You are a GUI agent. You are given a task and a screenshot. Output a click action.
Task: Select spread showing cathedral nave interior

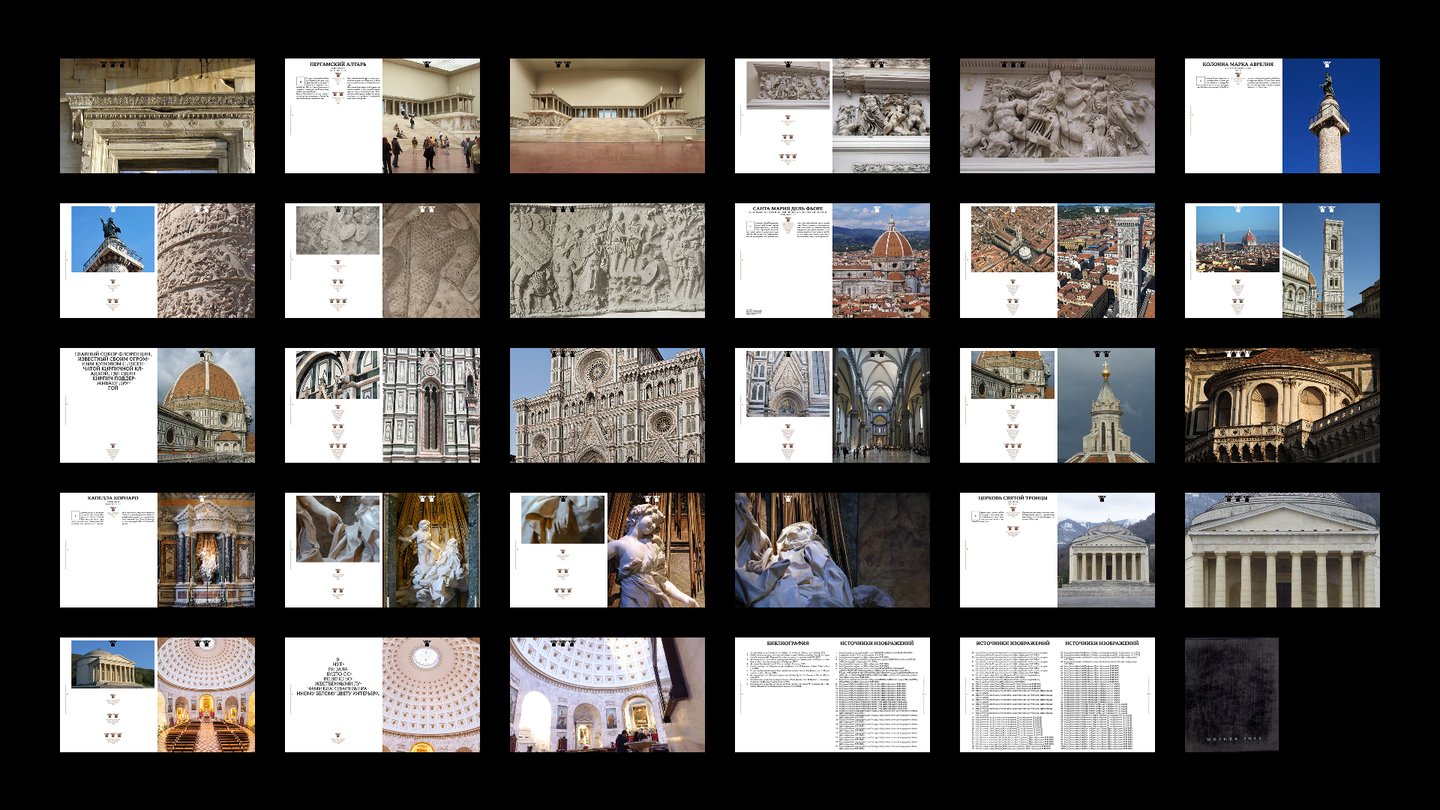[832, 405]
